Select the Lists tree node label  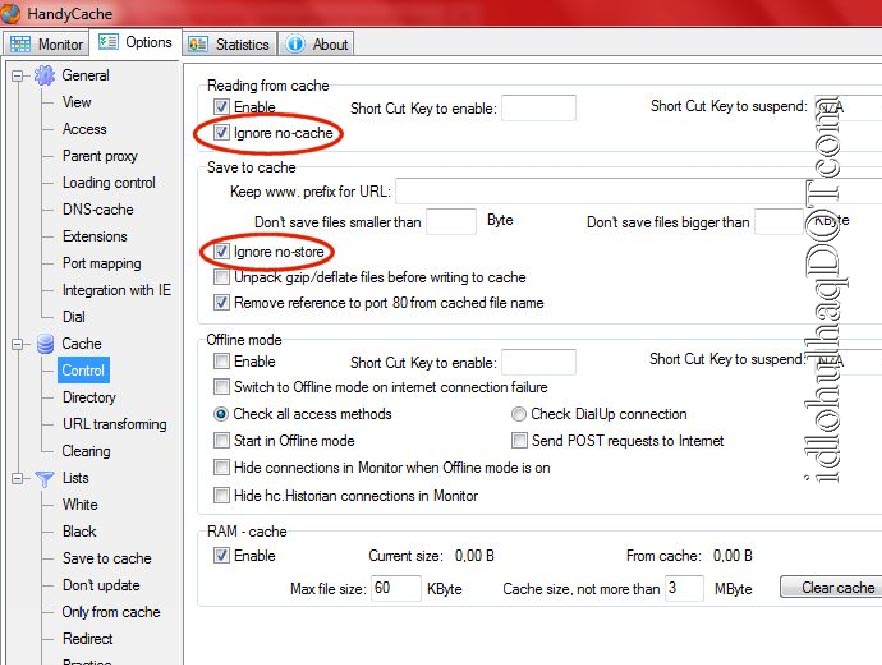(75, 478)
